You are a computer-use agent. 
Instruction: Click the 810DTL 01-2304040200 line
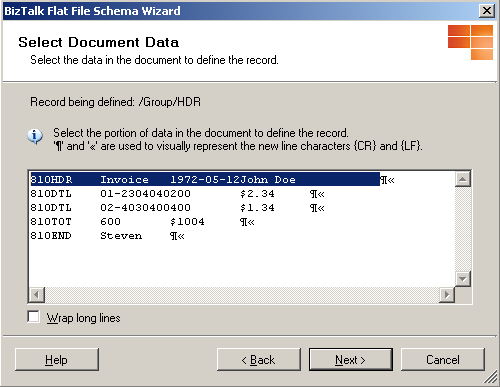(x=177, y=194)
